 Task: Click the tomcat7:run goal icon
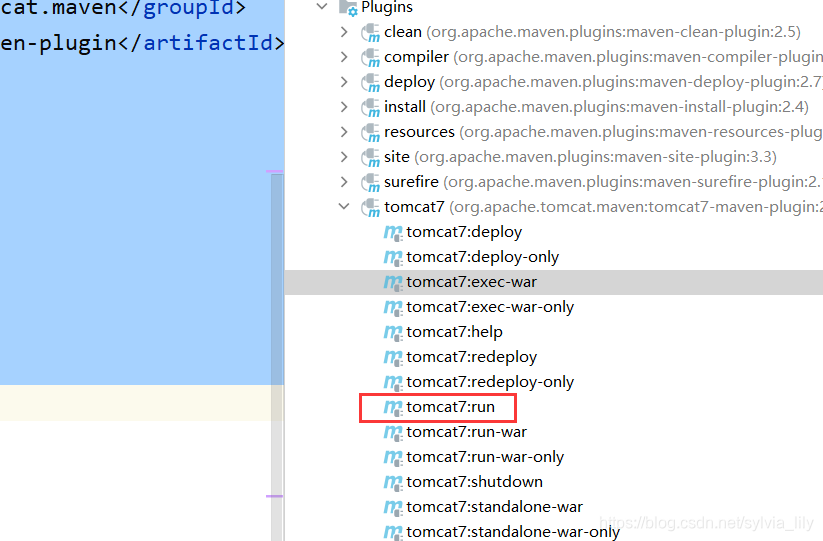393,408
